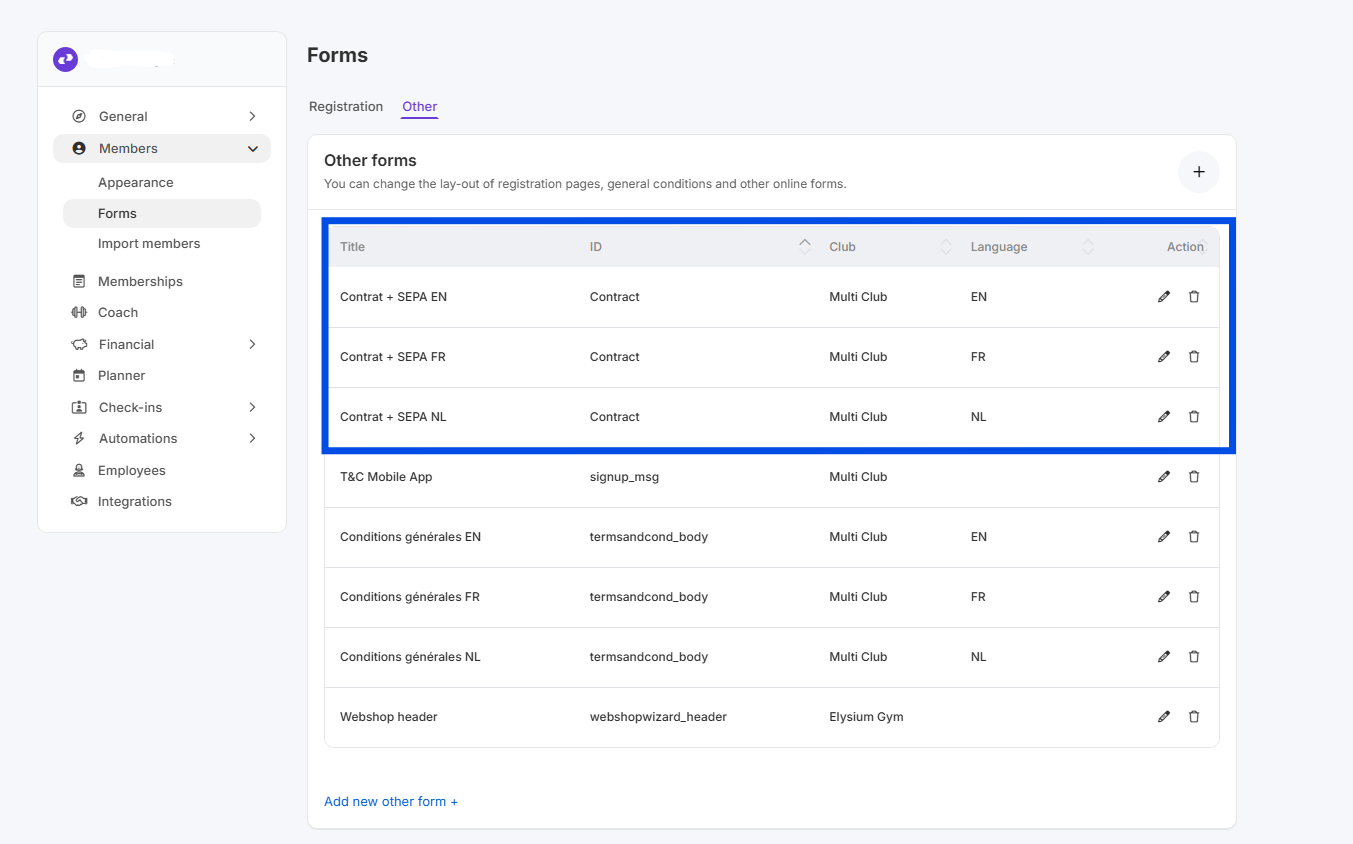The height and width of the screenshot is (844, 1353).
Task: Click the Action column header
Action: click(x=1185, y=247)
